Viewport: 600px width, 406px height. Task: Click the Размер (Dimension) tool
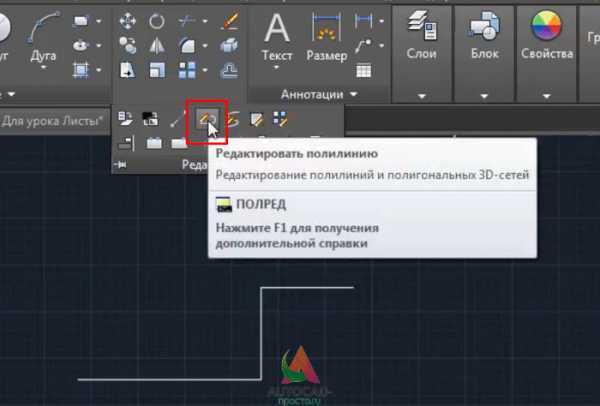[327, 36]
